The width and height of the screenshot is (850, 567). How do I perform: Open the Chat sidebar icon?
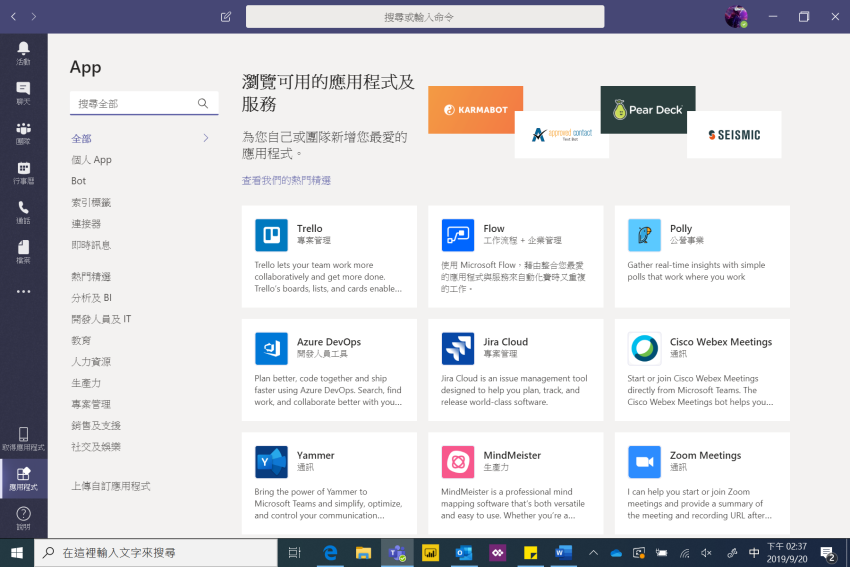point(23,93)
